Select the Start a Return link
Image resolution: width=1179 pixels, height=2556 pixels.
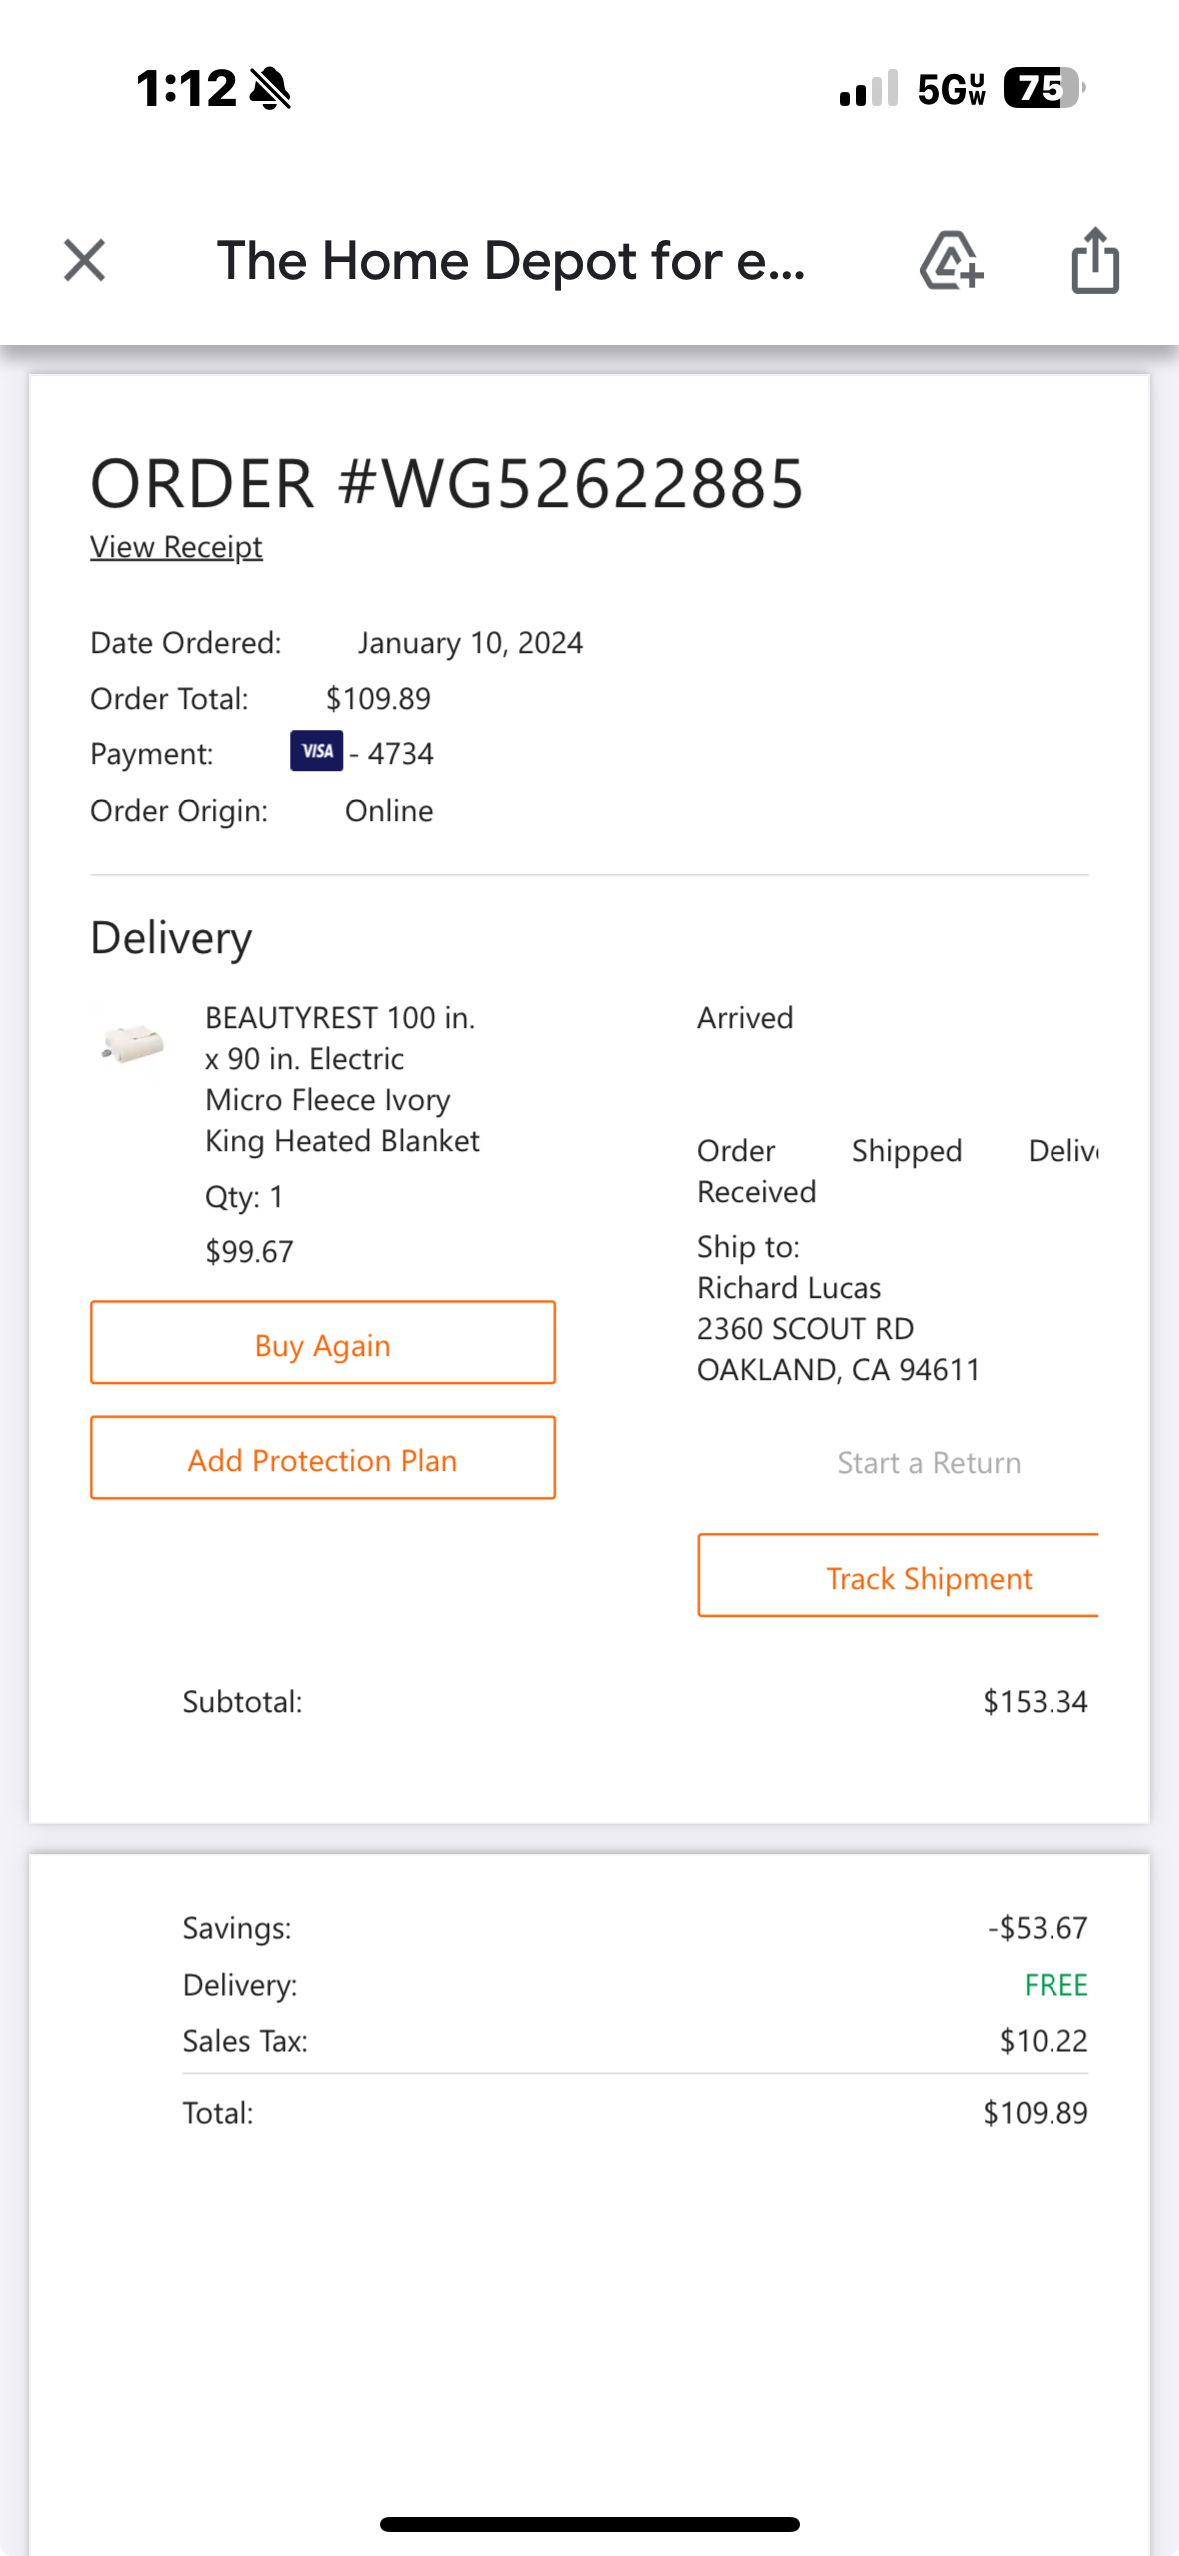coord(929,1463)
